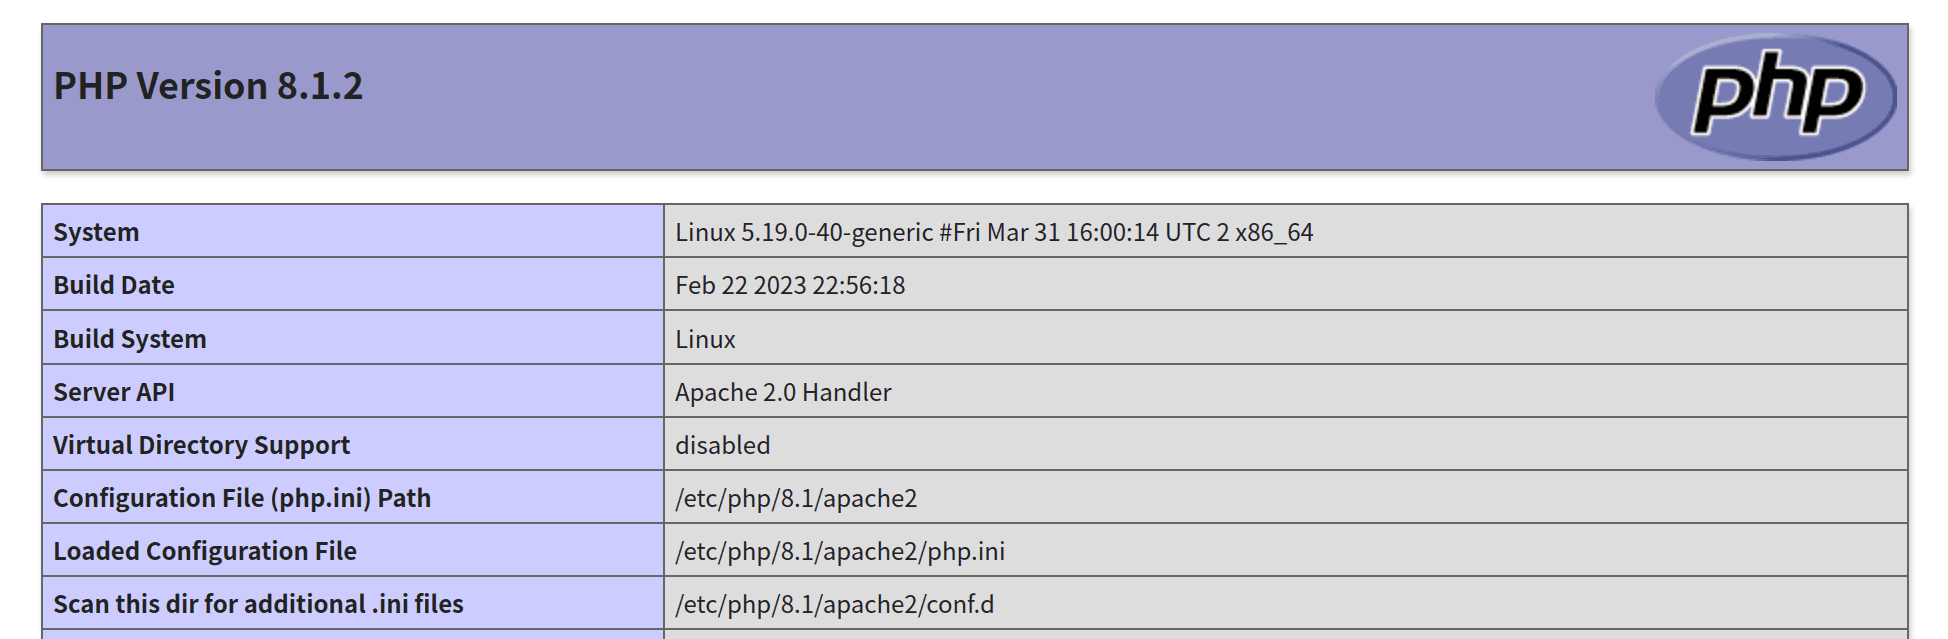Select the Build Date label cell

click(x=114, y=285)
